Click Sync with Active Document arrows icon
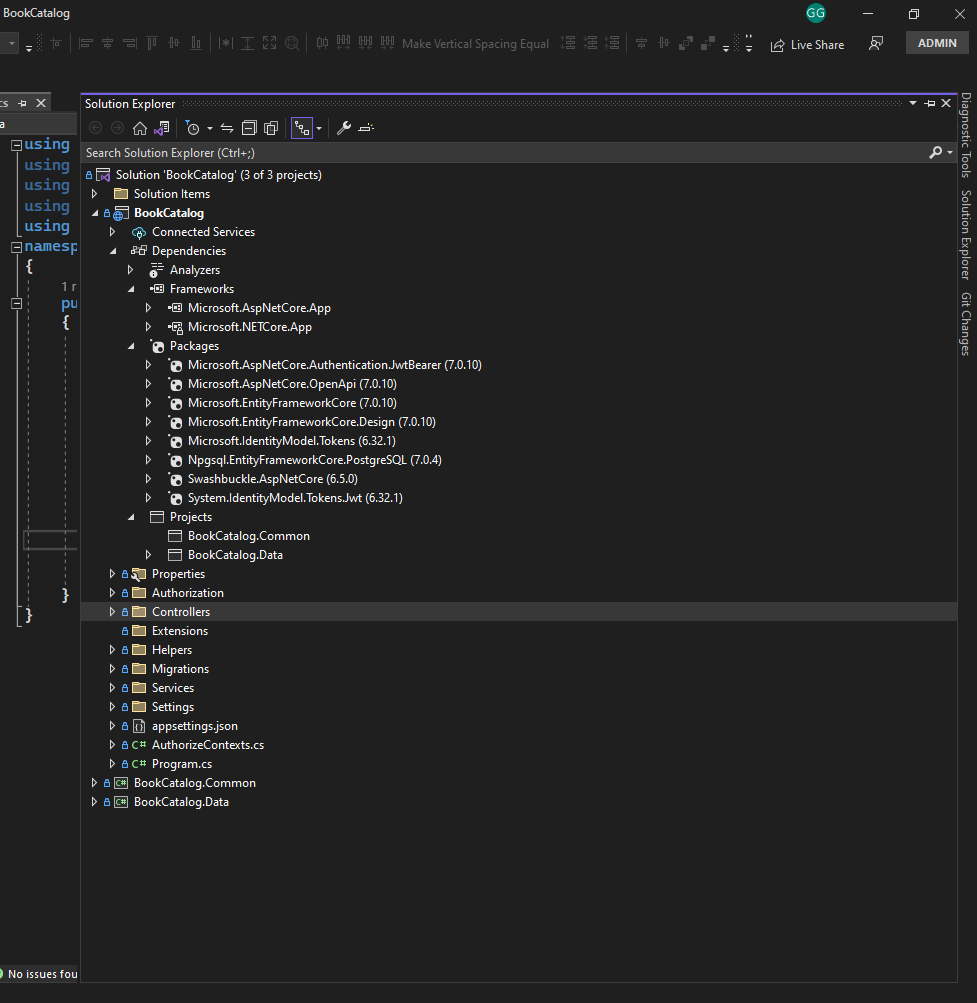977x1003 pixels. click(x=226, y=128)
